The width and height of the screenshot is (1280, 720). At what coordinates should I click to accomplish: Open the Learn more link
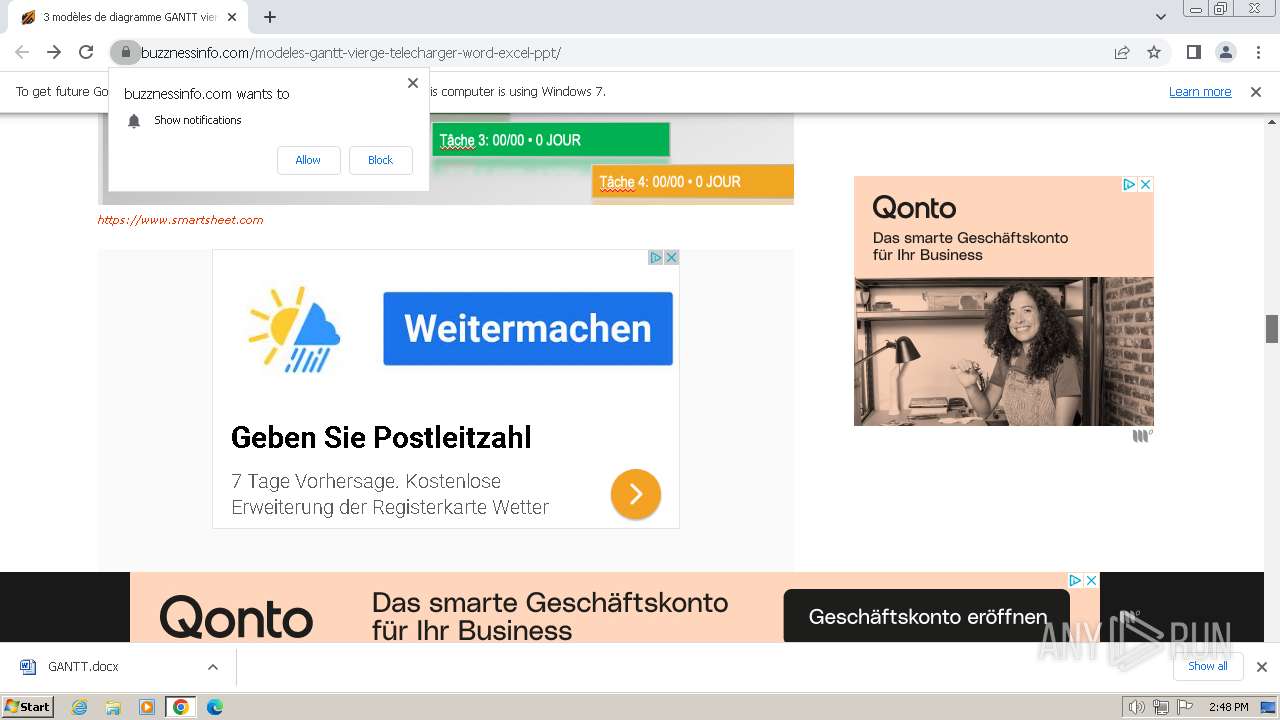1200,92
